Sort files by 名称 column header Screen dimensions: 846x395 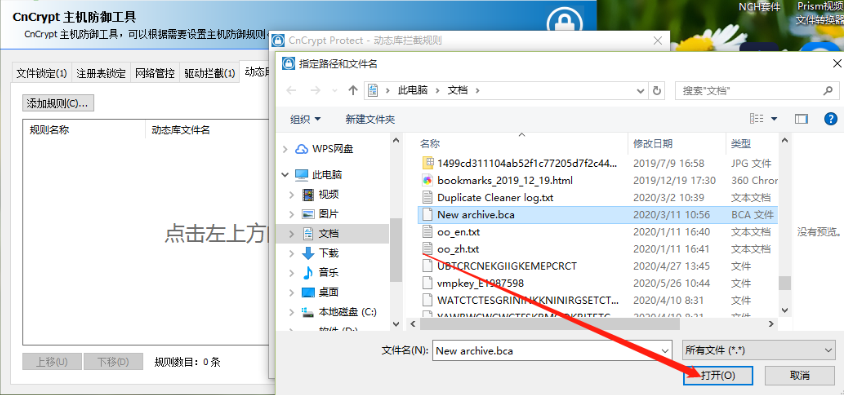point(430,144)
